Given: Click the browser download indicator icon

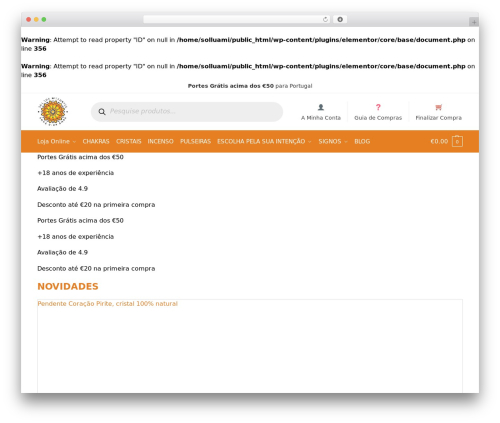Looking at the screenshot, I should tap(340, 19).
